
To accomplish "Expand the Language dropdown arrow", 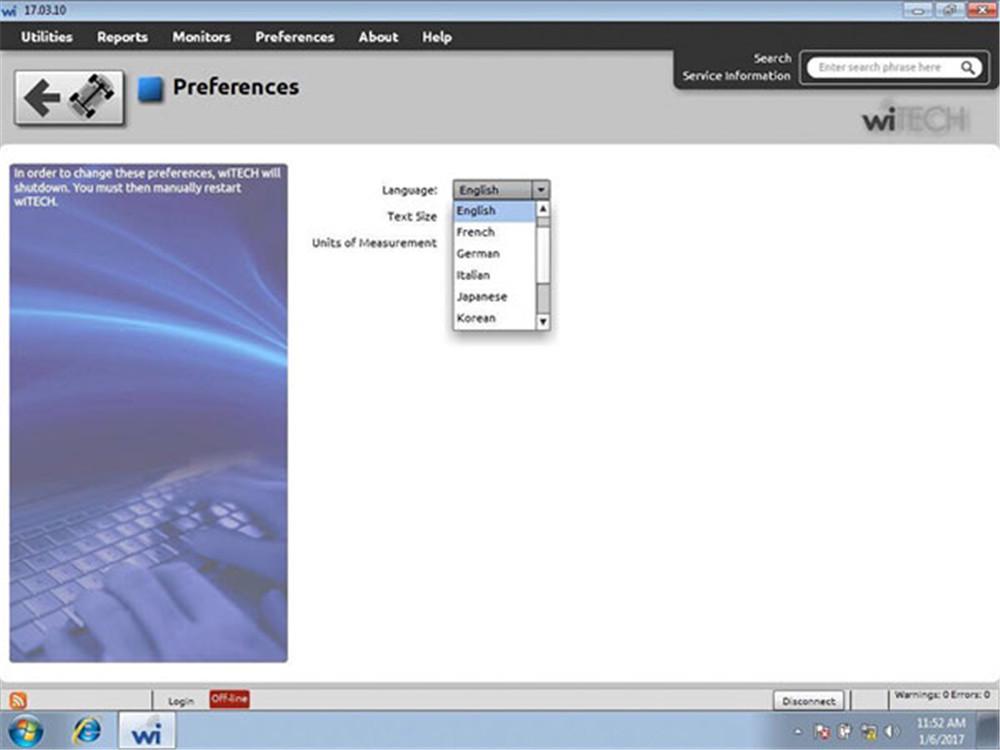I will click(x=540, y=189).
